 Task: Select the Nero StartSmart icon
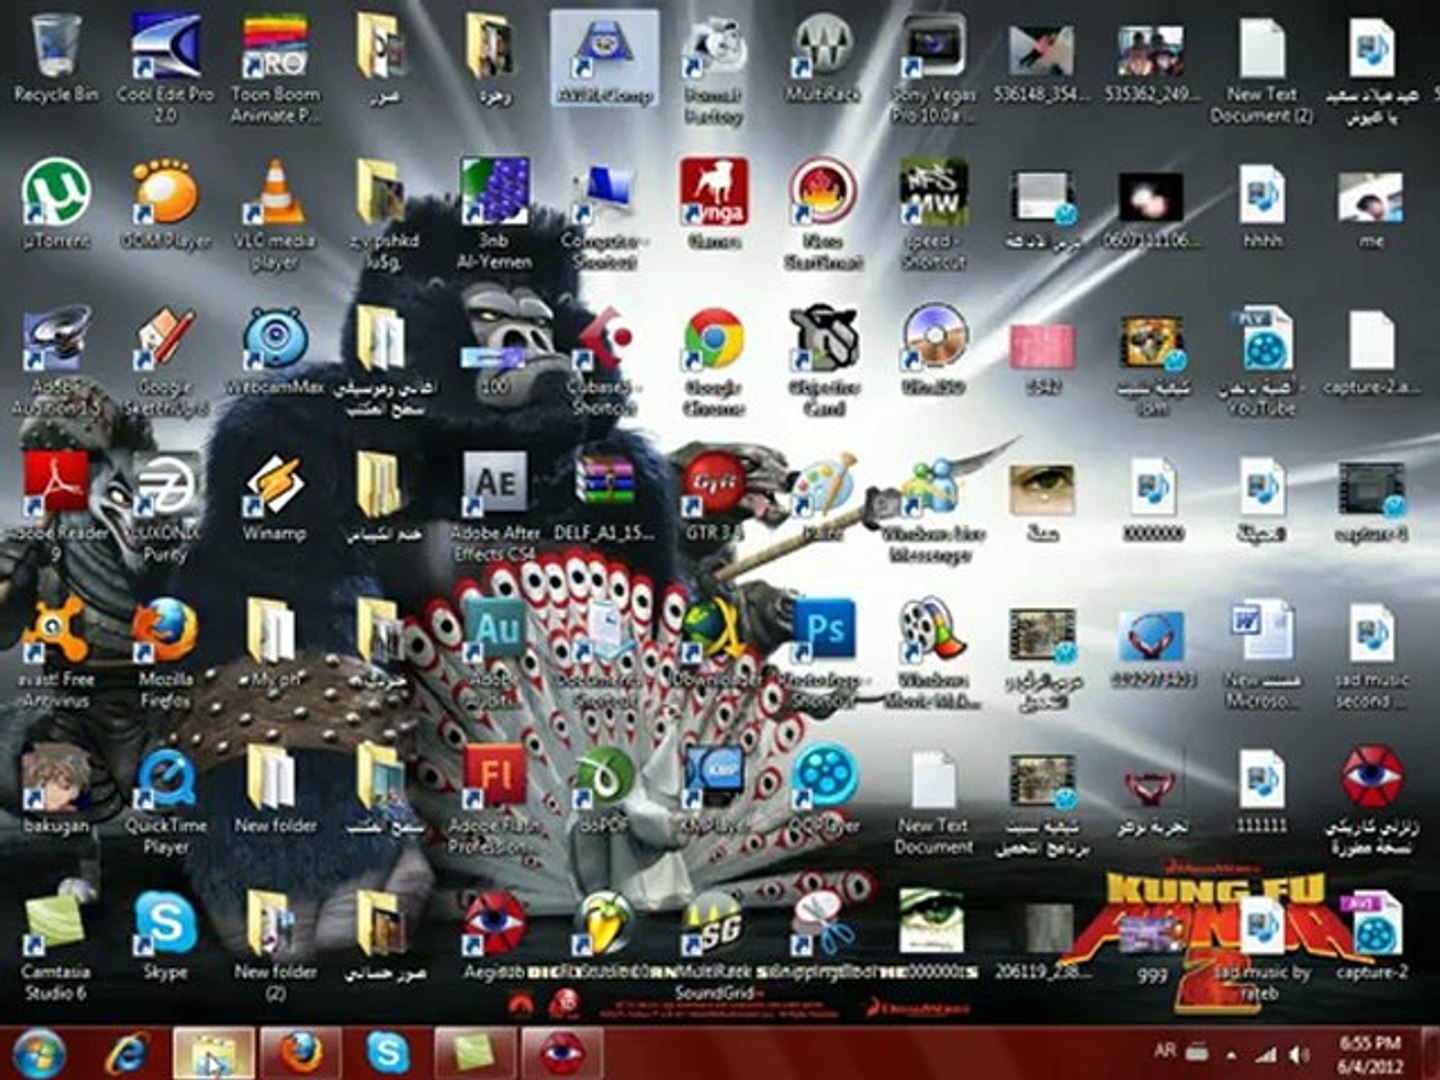823,214
